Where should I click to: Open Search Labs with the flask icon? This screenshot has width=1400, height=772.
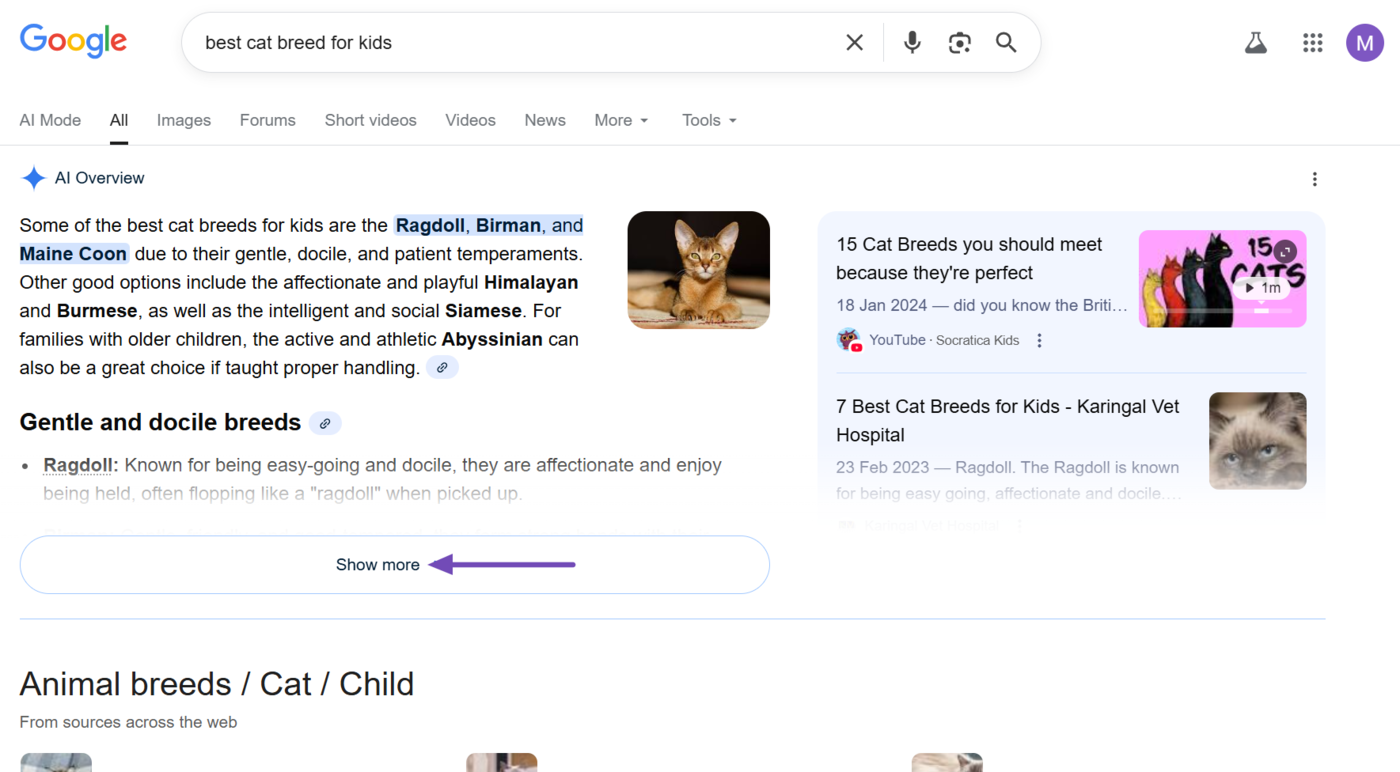(x=1255, y=42)
